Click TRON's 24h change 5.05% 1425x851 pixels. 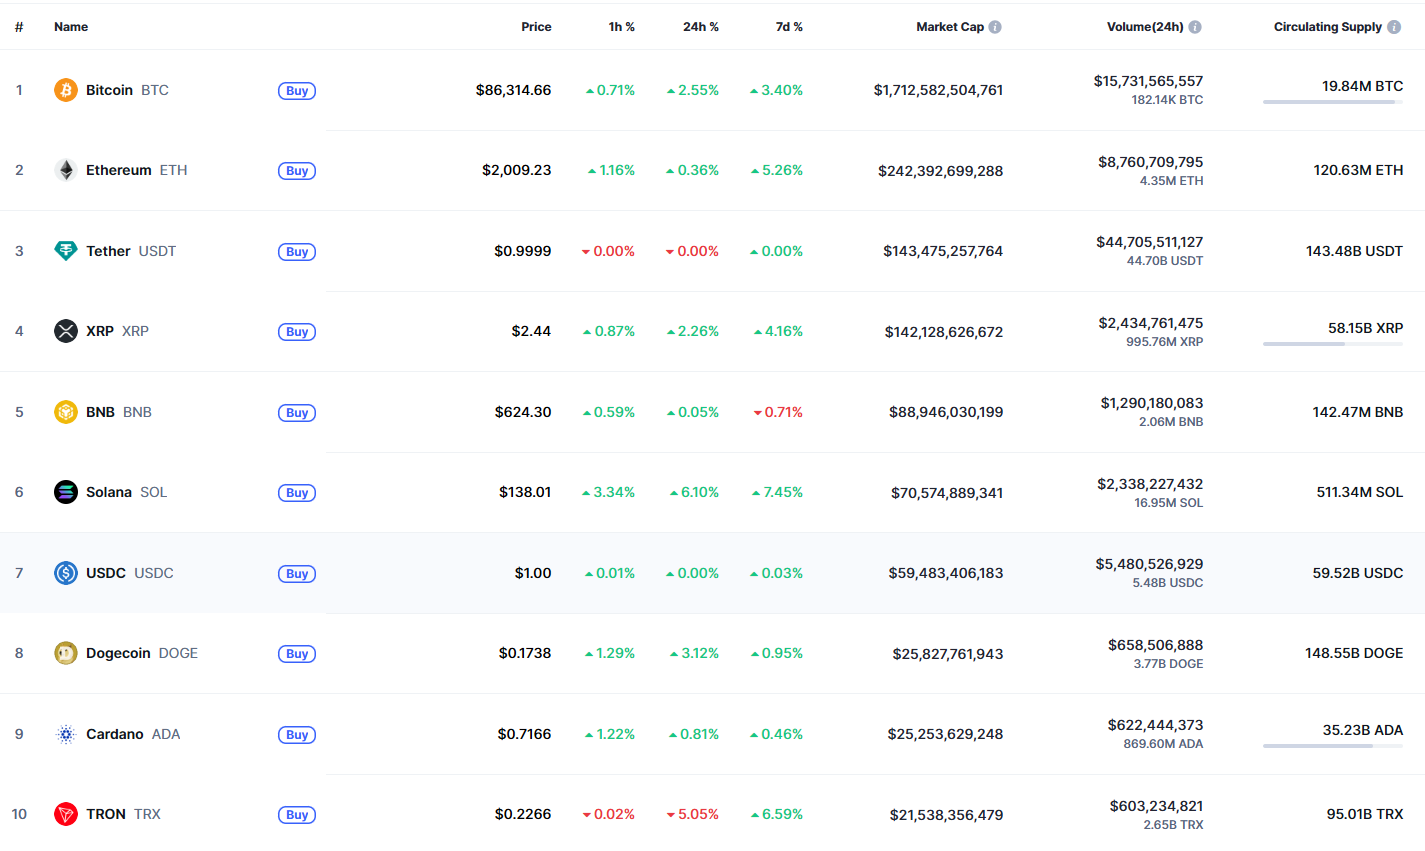[693, 814]
